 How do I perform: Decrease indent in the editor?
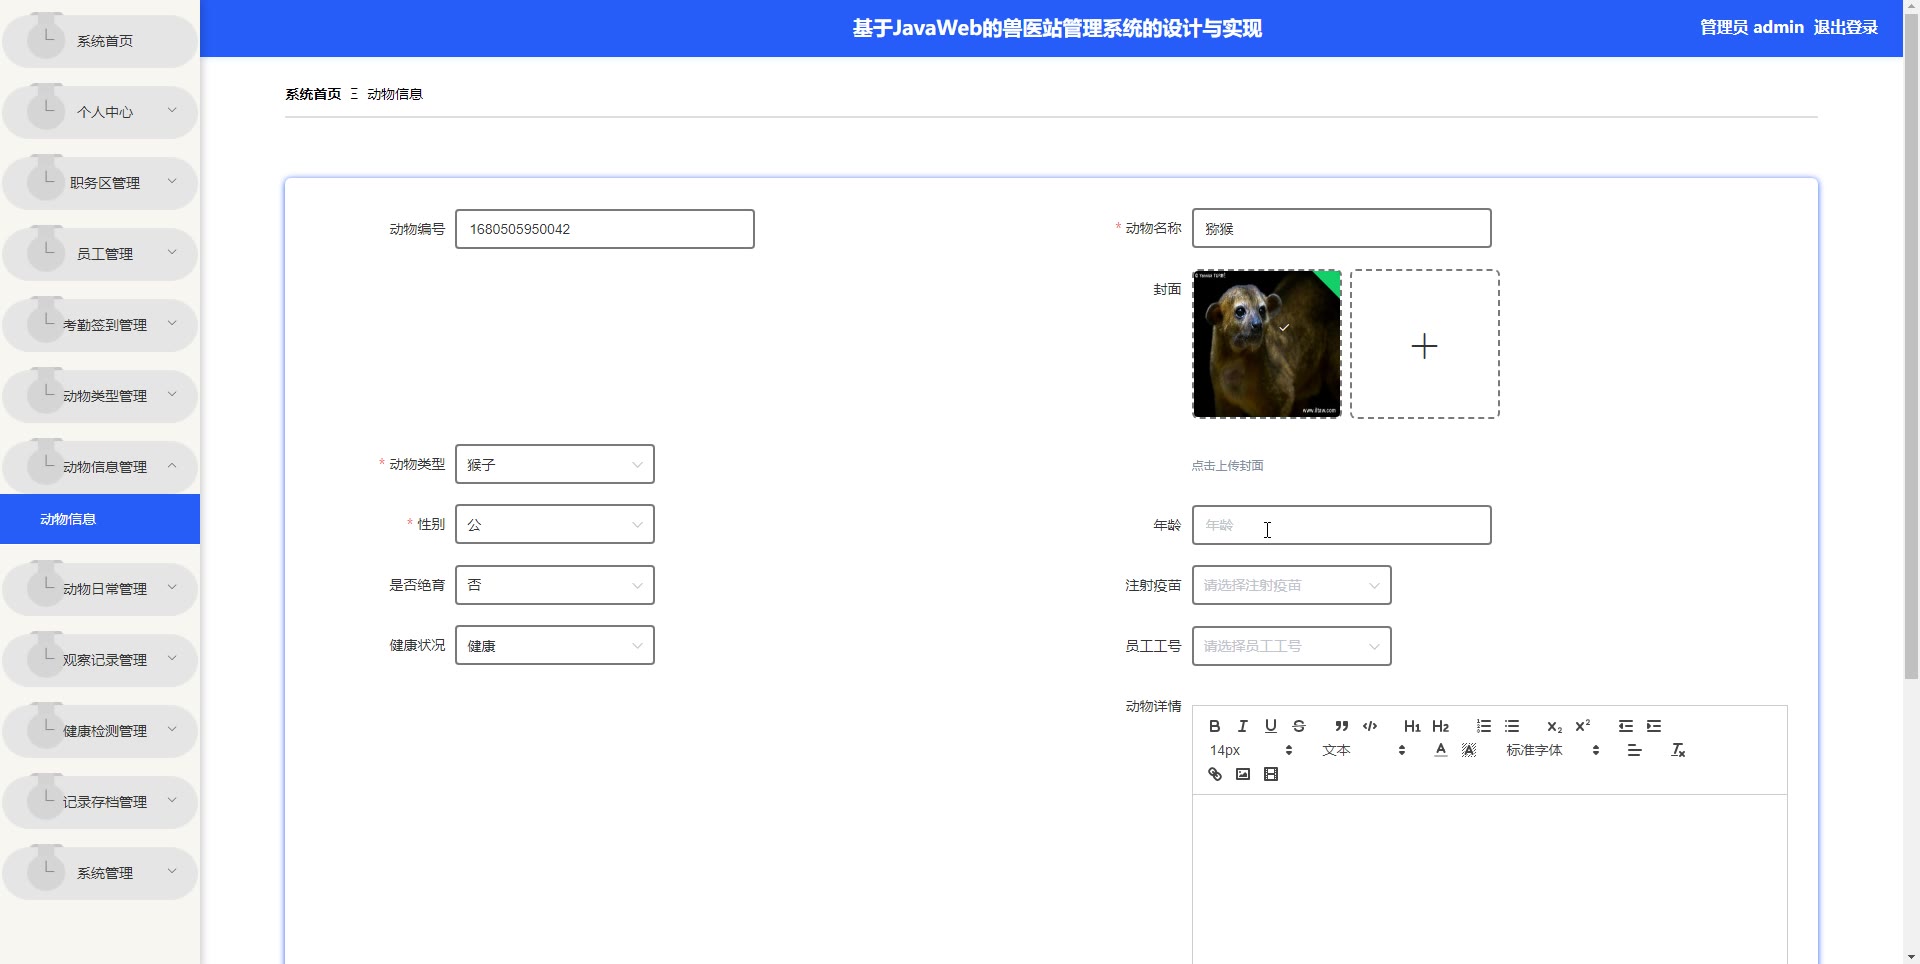point(1625,726)
